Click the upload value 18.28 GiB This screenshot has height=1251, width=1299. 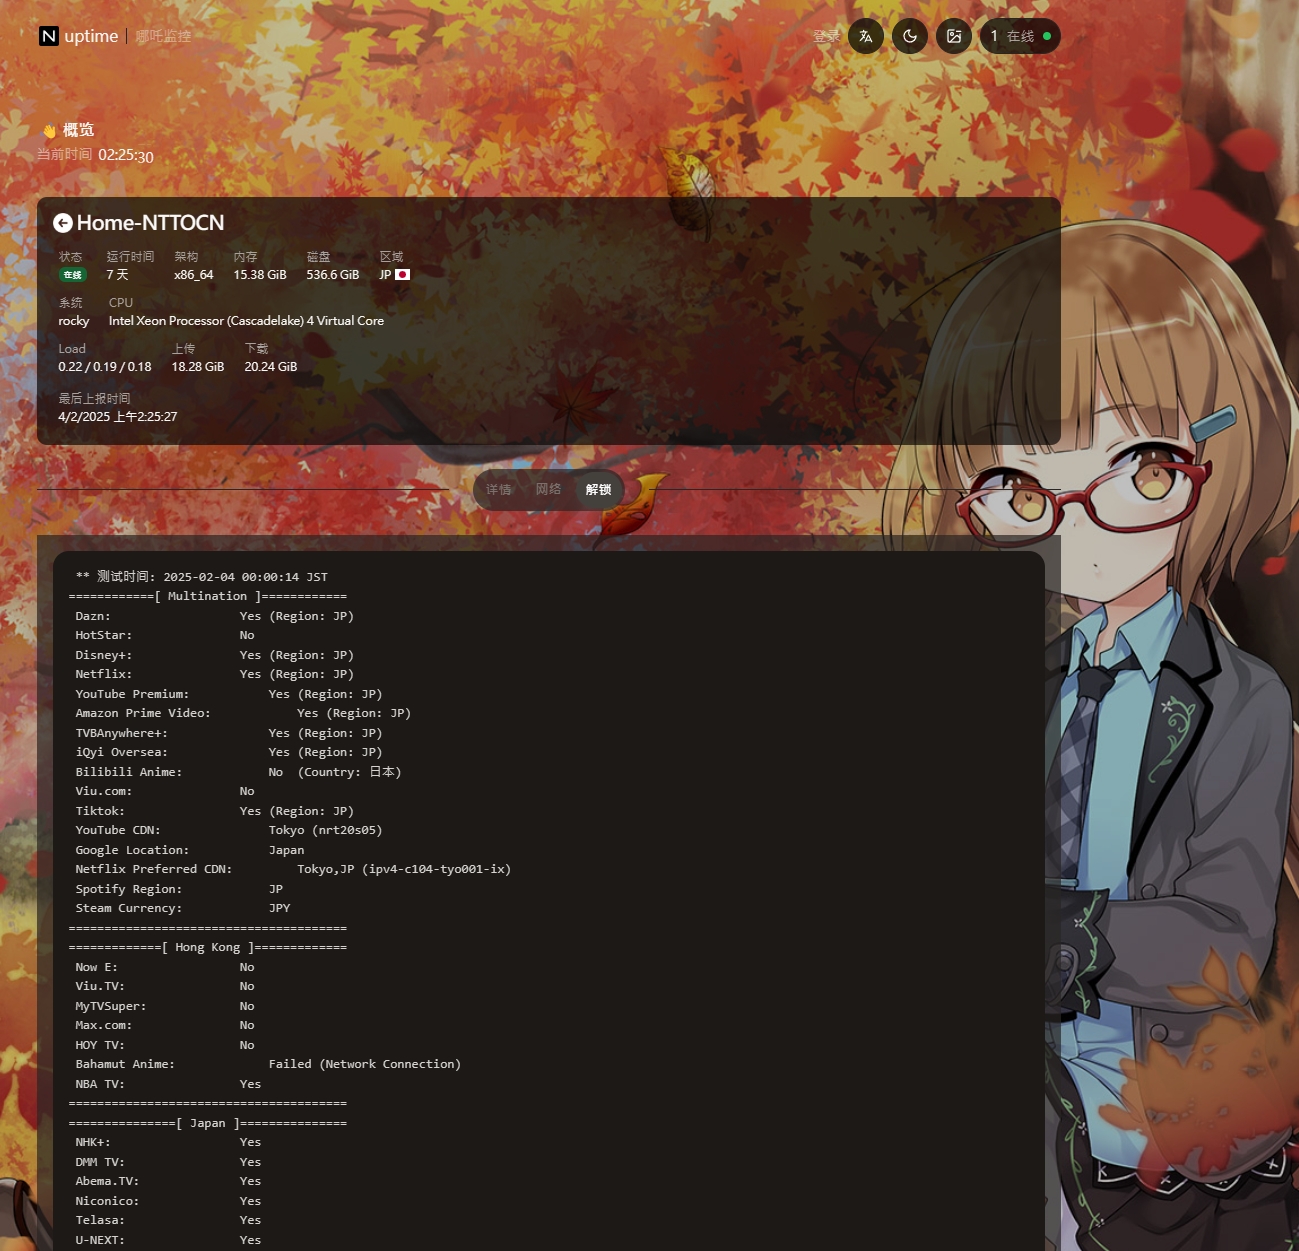click(198, 367)
